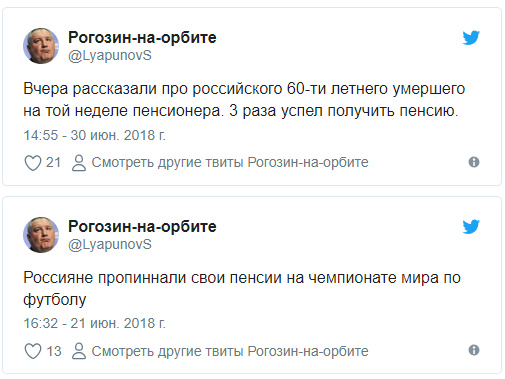Open Рогозин-на-орбите name in second tweet

142,226
